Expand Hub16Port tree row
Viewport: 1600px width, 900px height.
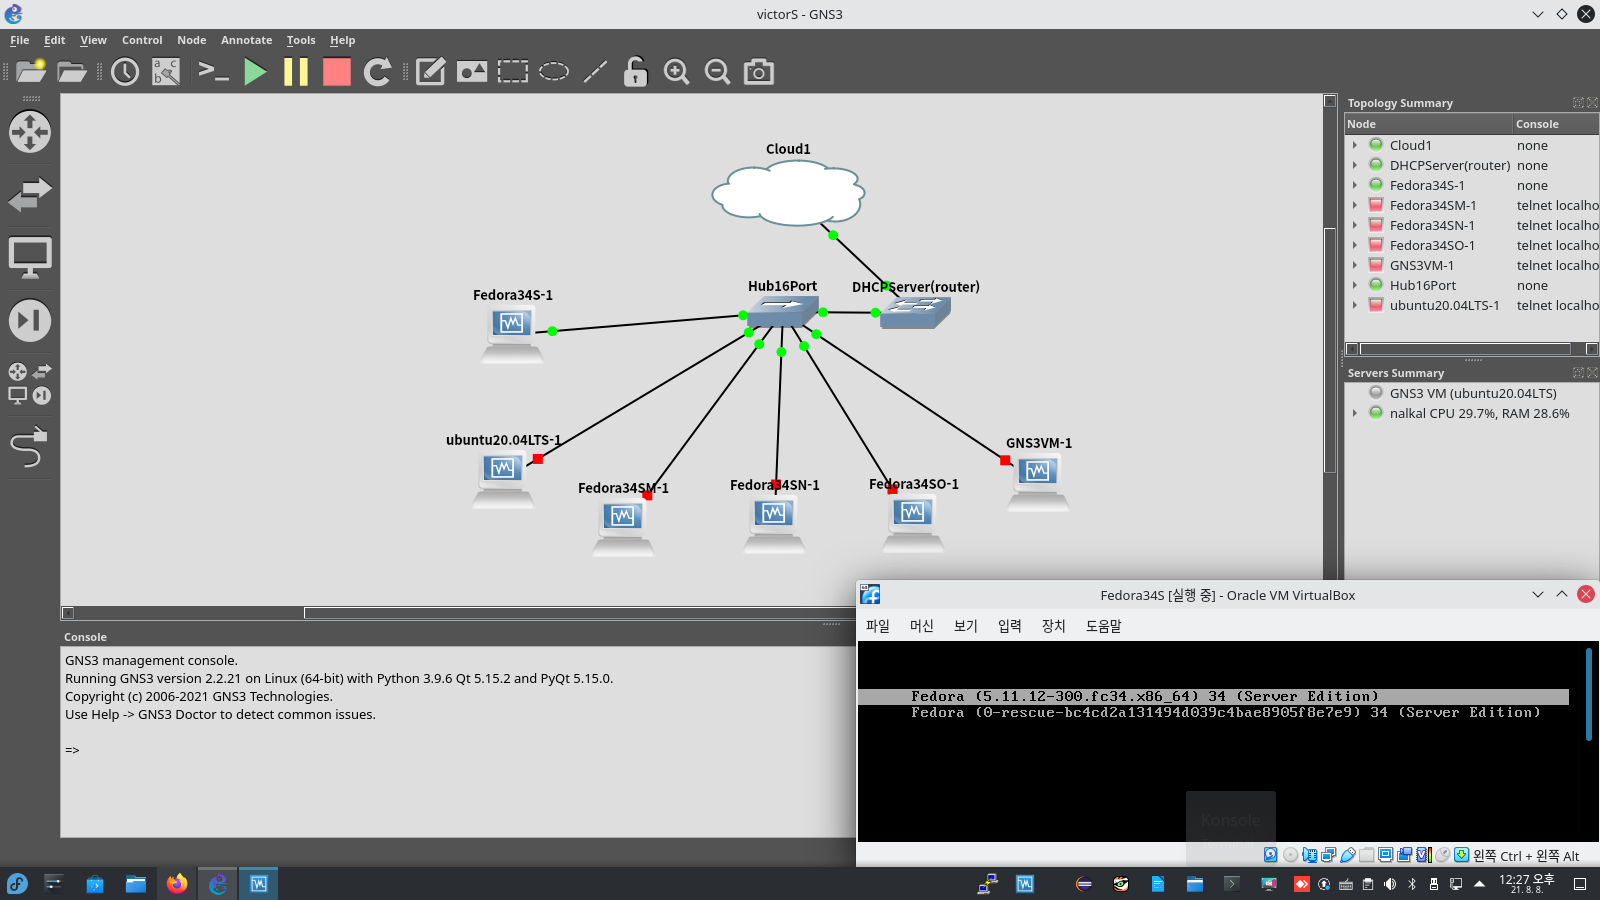[x=1355, y=285]
